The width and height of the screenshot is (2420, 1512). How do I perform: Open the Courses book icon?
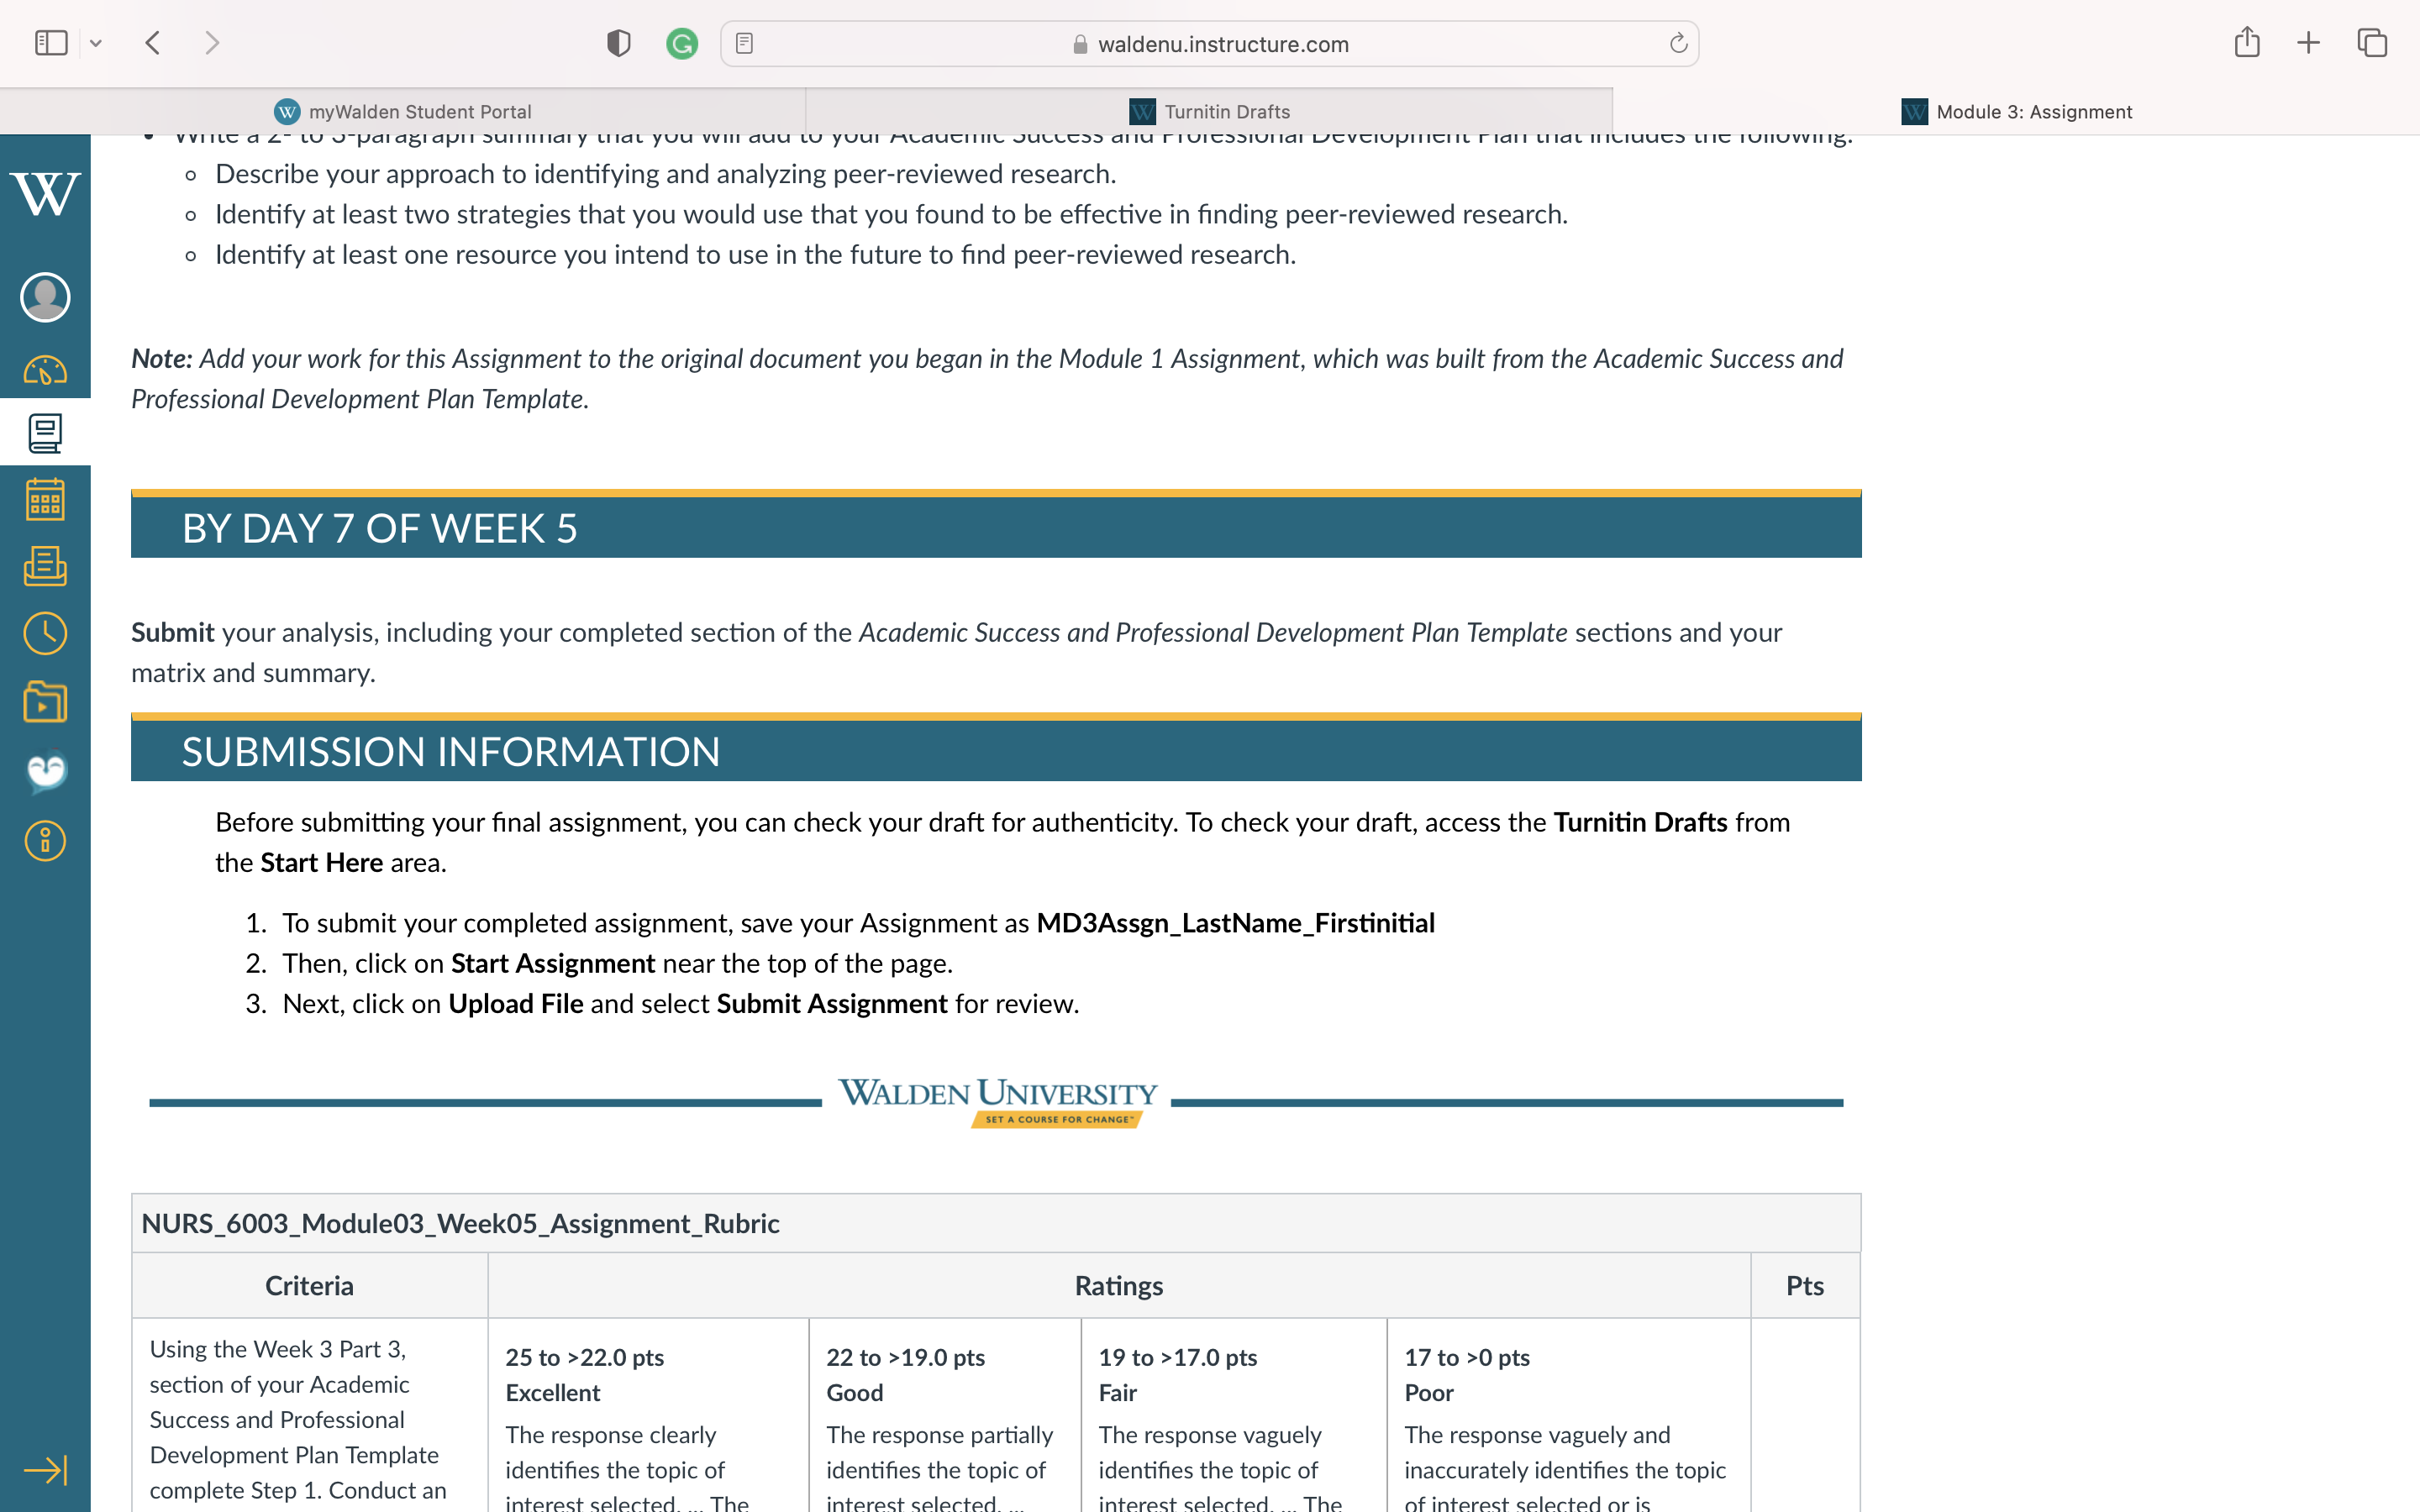45,433
